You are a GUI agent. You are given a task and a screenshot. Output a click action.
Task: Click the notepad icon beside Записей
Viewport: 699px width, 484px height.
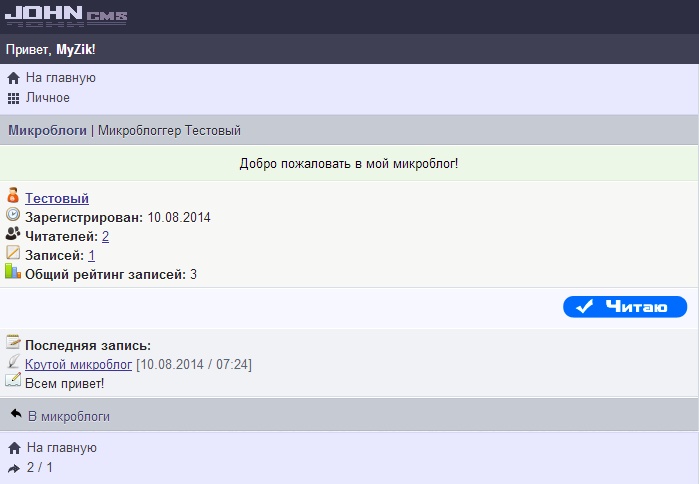(x=13, y=253)
